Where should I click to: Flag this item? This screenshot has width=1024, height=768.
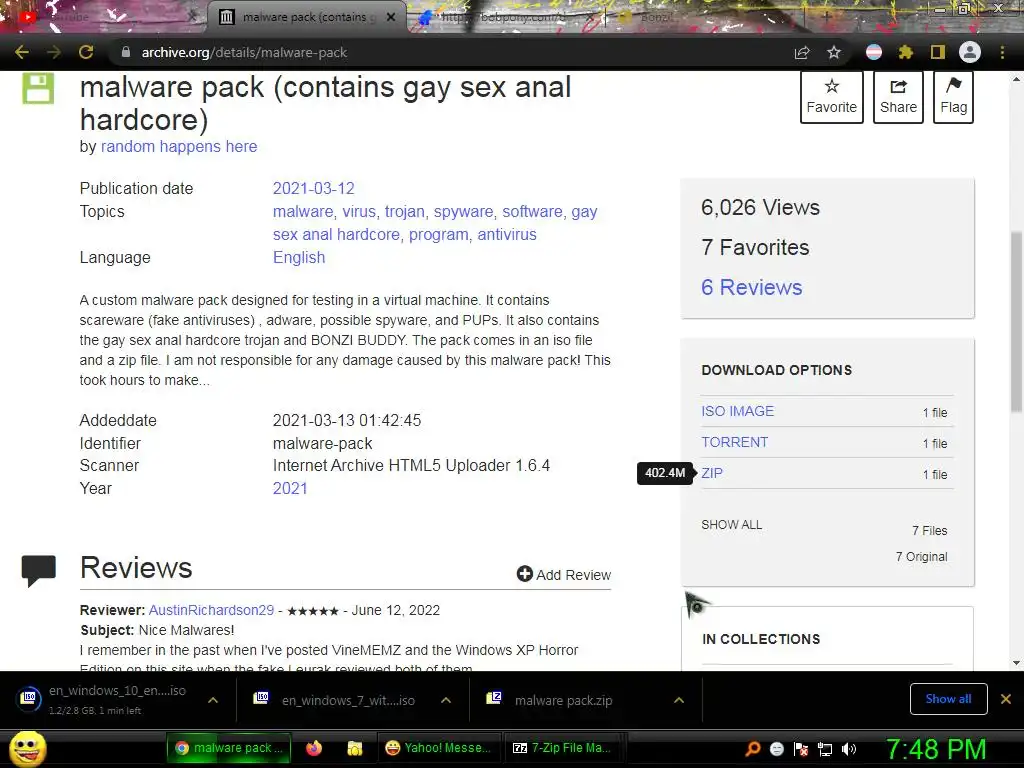coord(953,96)
